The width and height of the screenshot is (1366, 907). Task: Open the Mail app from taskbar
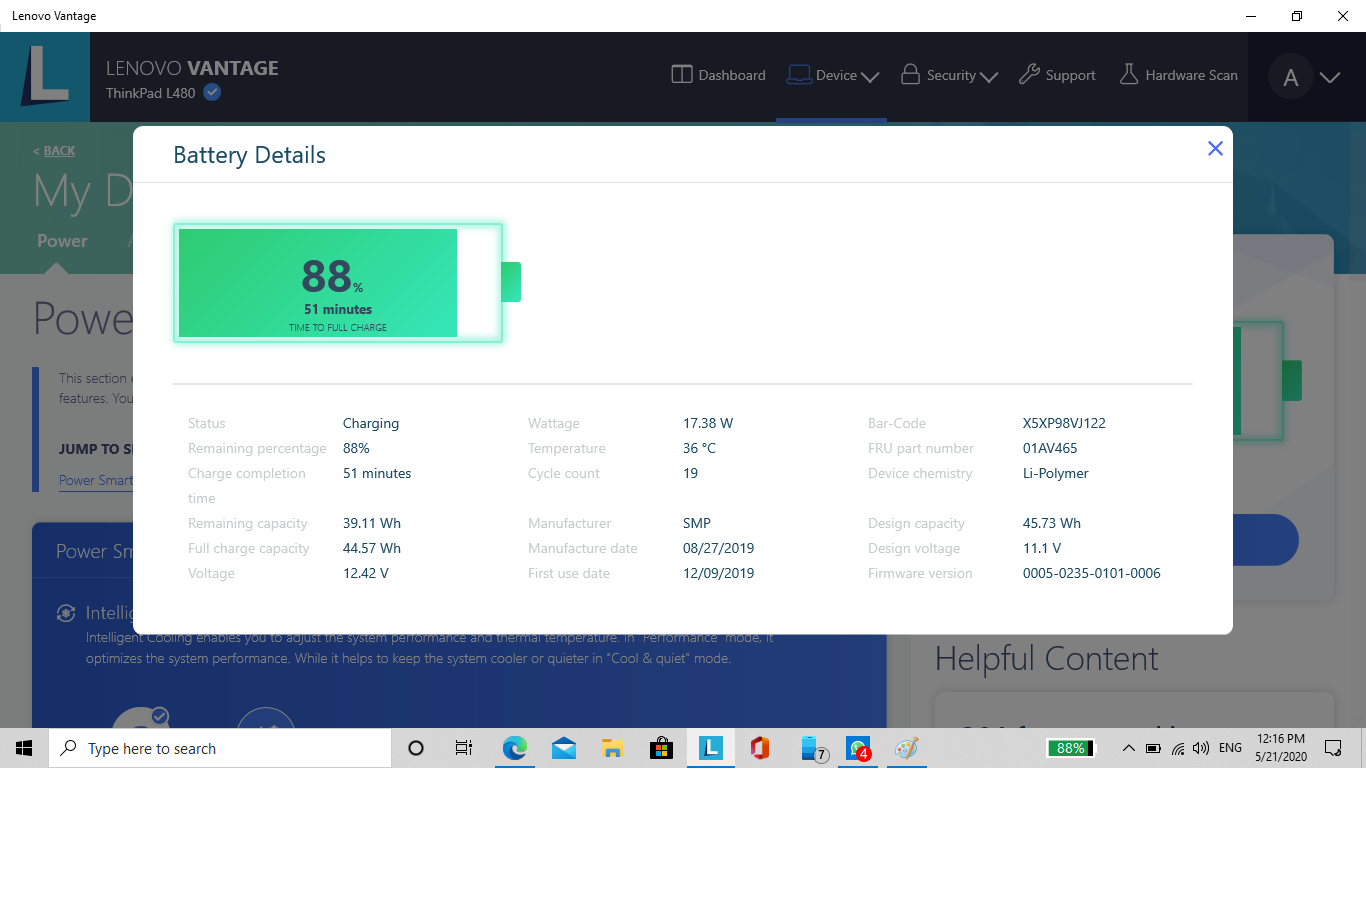click(564, 748)
